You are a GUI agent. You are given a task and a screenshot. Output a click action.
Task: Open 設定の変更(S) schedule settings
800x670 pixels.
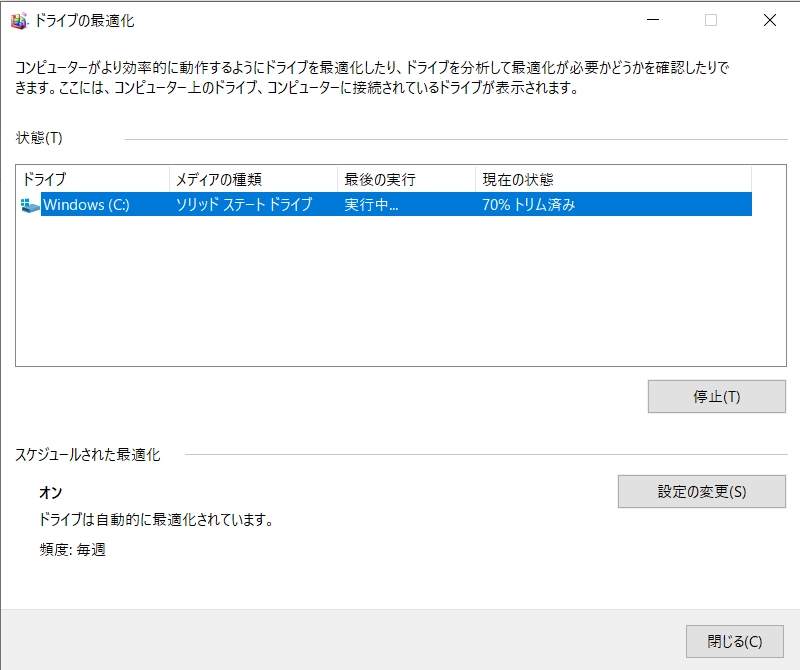point(702,492)
